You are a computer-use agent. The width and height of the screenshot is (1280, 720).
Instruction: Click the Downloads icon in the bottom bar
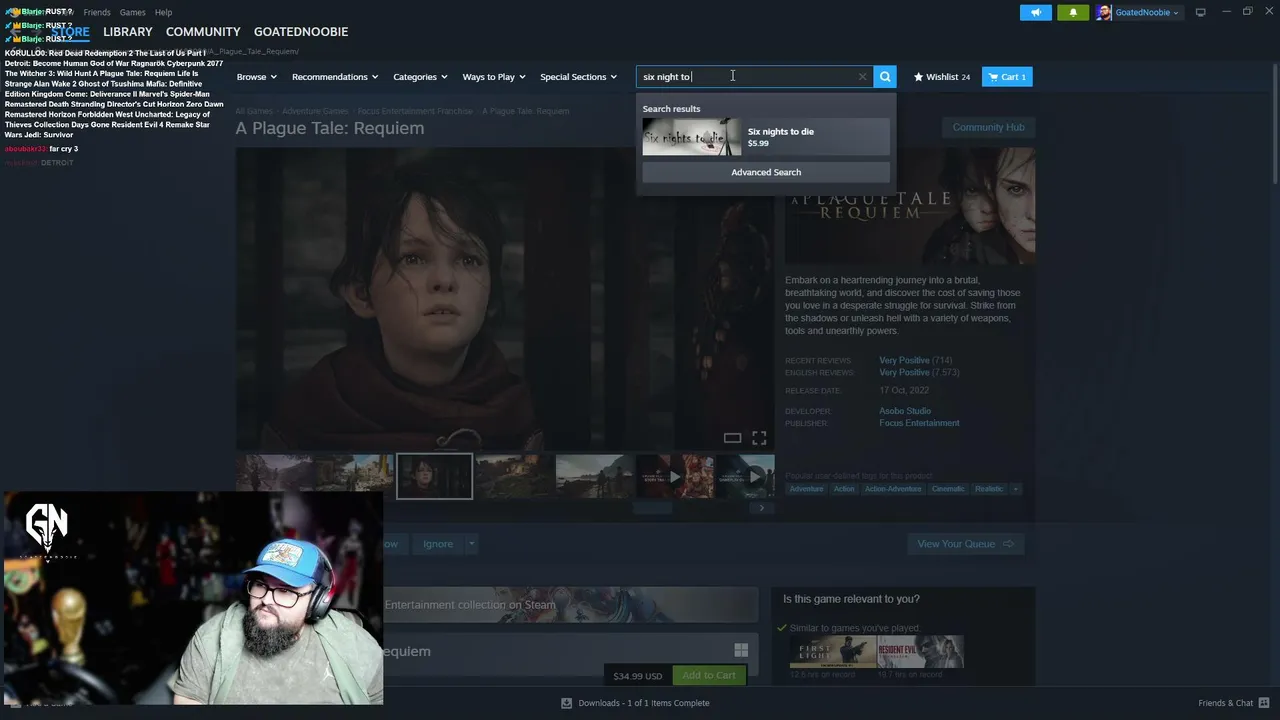point(566,703)
